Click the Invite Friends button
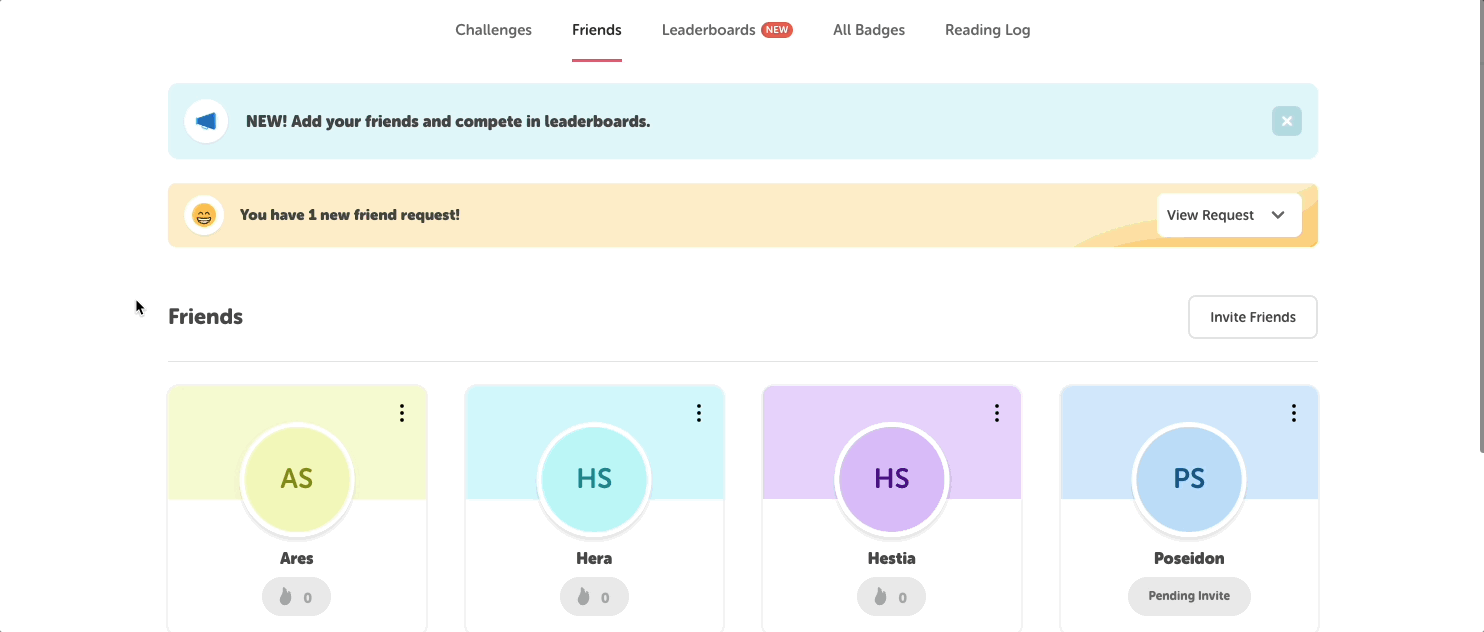Image resolution: width=1484 pixels, height=632 pixels. coord(1252,317)
